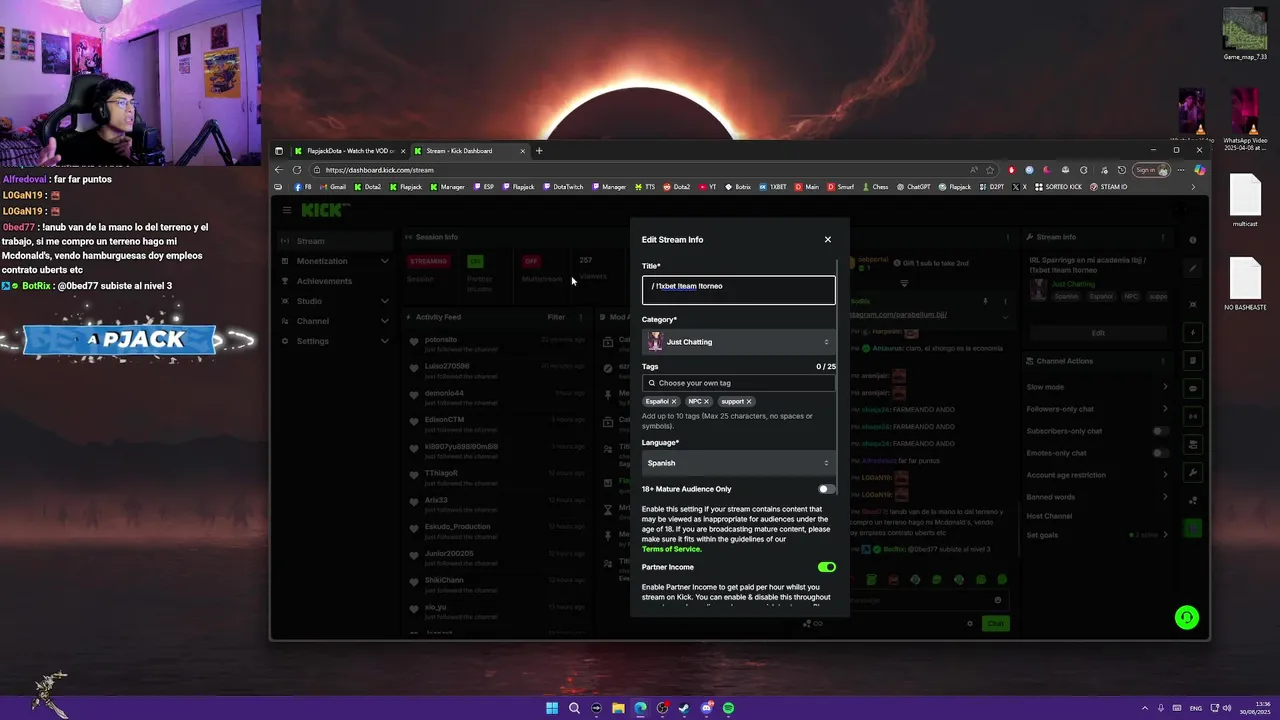The height and width of the screenshot is (720, 1280).
Task: Open the Windows Start menu
Action: pos(552,708)
